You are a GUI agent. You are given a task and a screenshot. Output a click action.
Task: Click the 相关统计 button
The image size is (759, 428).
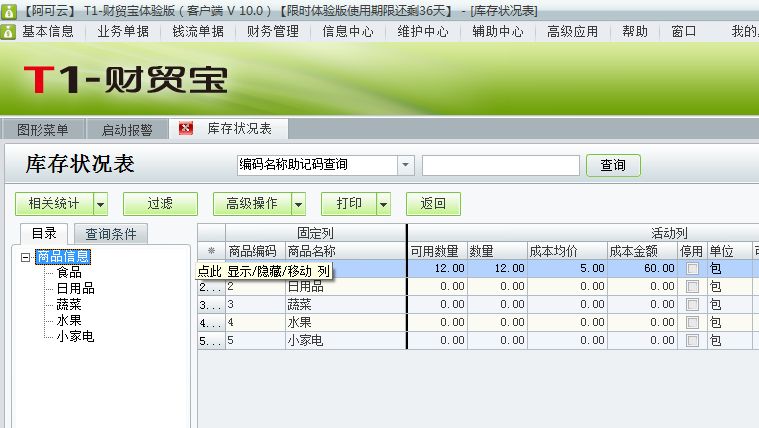(54, 204)
